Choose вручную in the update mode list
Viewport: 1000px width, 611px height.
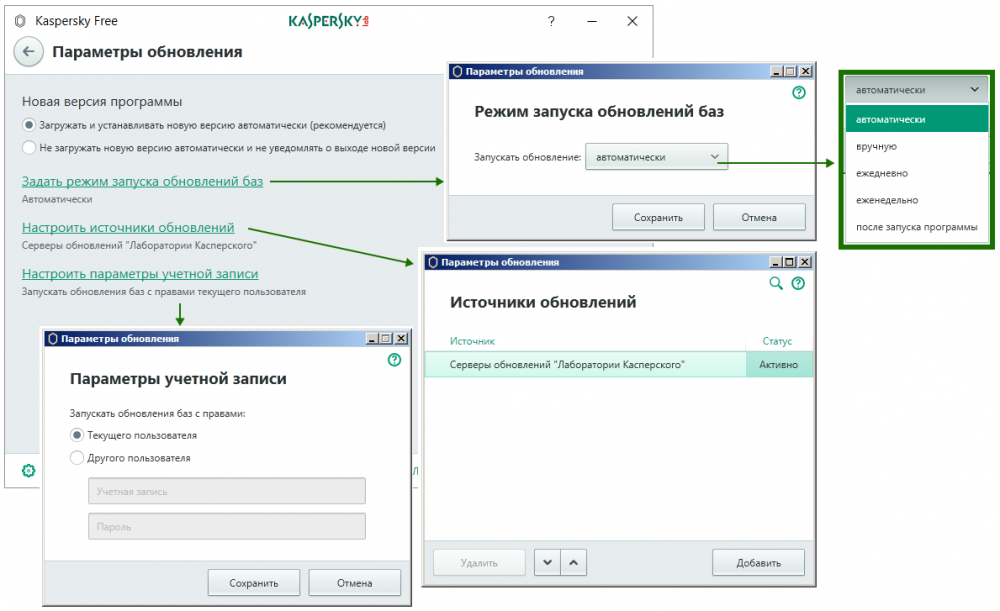pyautogui.click(x=878, y=145)
